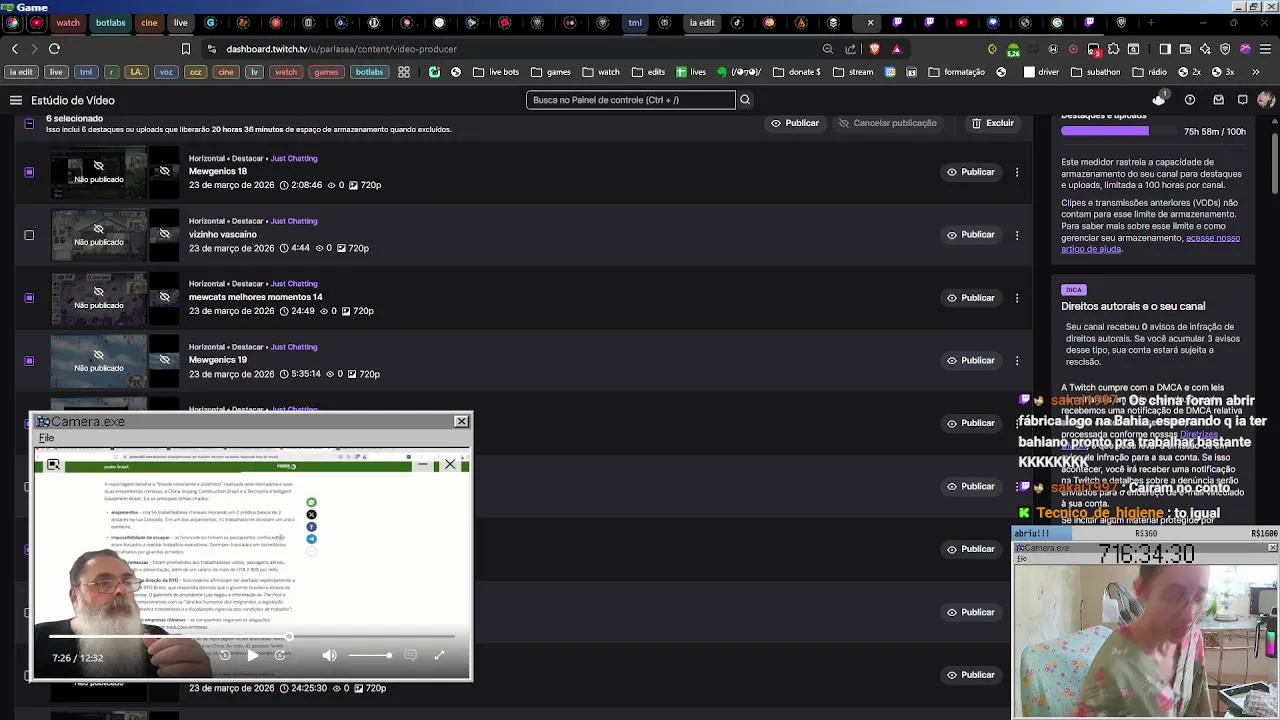Open the 'donate $' bookmark folder
This screenshot has height=720, width=1280.
coord(797,72)
